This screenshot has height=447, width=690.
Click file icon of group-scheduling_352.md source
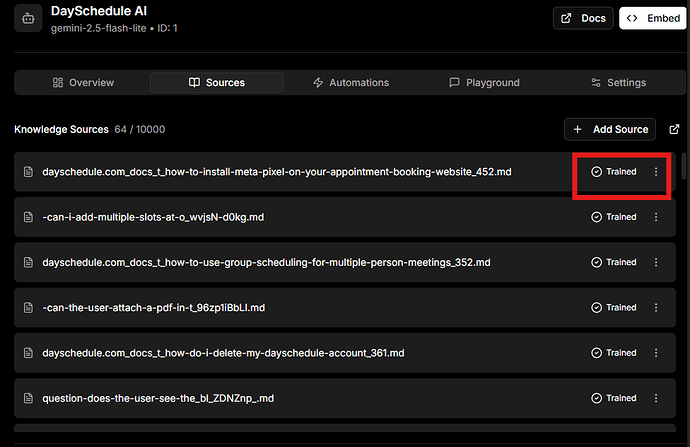coord(28,262)
